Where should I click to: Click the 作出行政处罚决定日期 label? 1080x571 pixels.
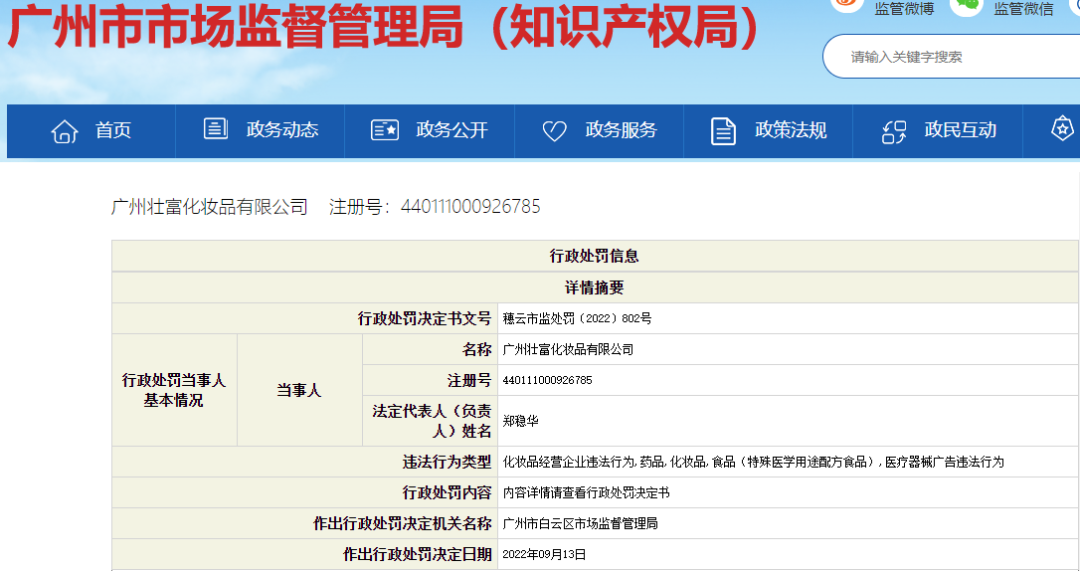coord(417,554)
